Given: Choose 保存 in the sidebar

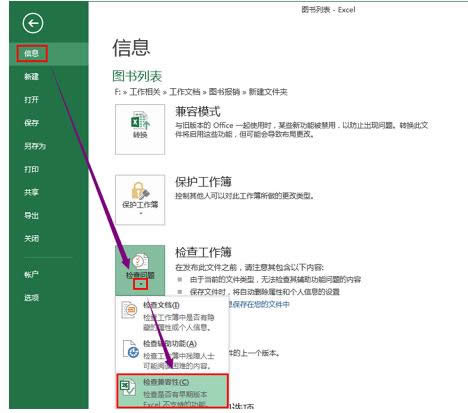Looking at the screenshot, I should coord(49,123).
